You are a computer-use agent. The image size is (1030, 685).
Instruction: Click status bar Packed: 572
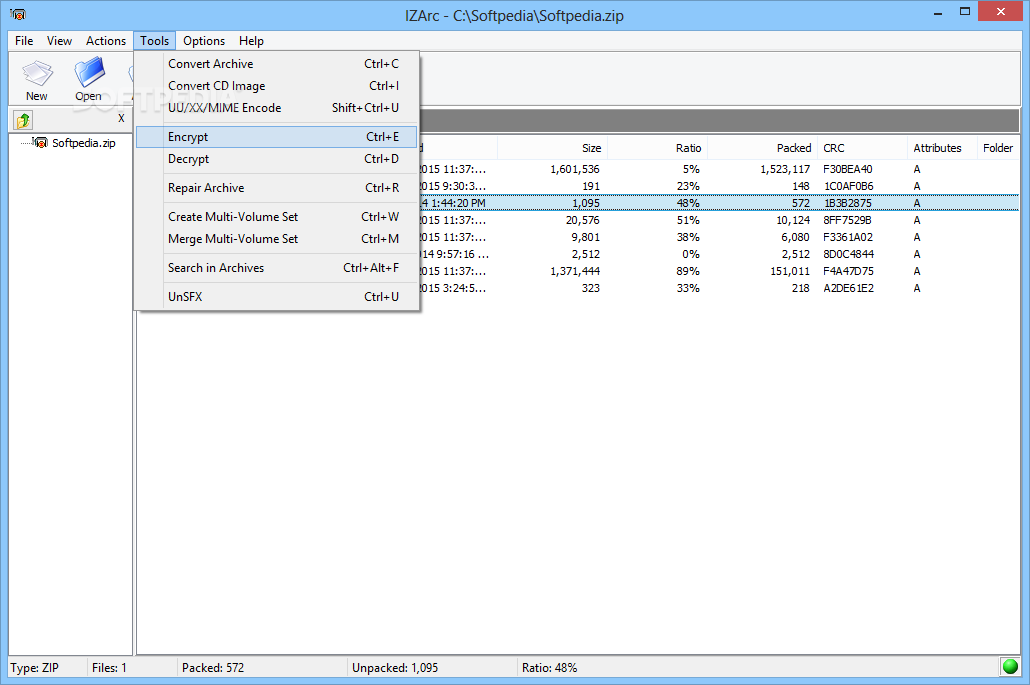[x=213, y=668]
